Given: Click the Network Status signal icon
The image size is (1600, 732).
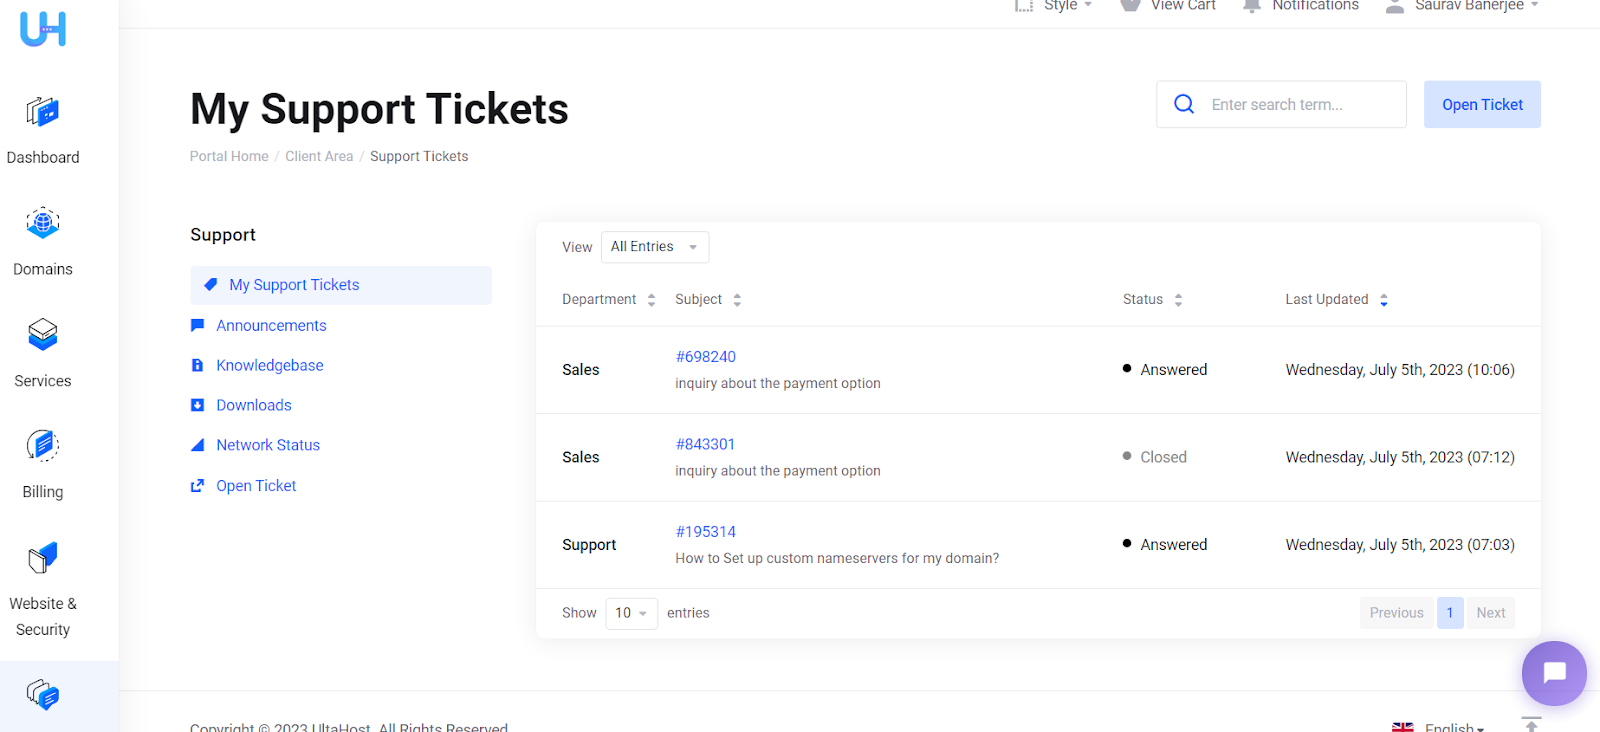Looking at the screenshot, I should point(198,445).
